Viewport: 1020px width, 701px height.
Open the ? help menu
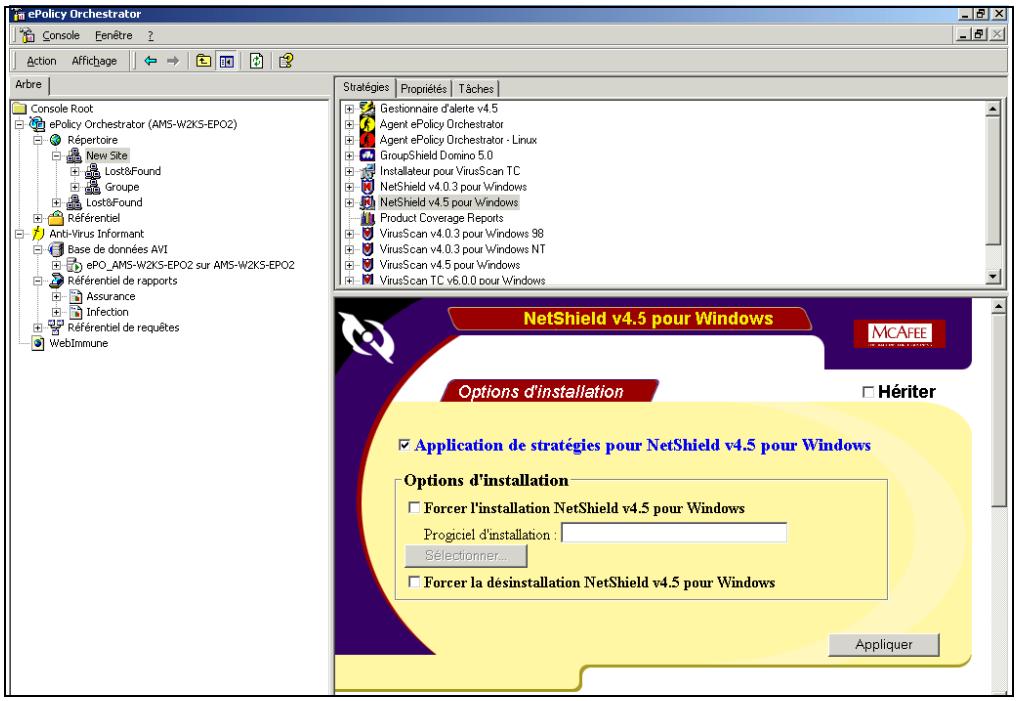tap(150, 36)
